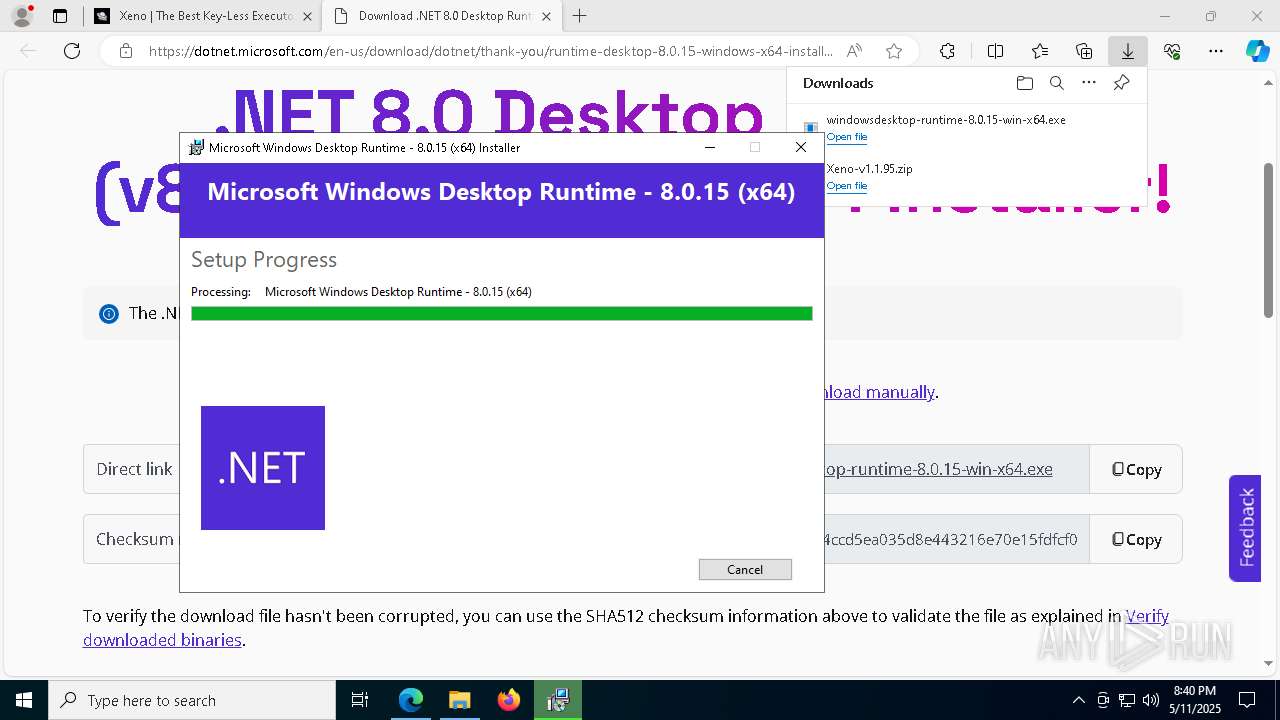1280x720 pixels.
Task: Open Edge Settings and more menu
Action: 1216,51
